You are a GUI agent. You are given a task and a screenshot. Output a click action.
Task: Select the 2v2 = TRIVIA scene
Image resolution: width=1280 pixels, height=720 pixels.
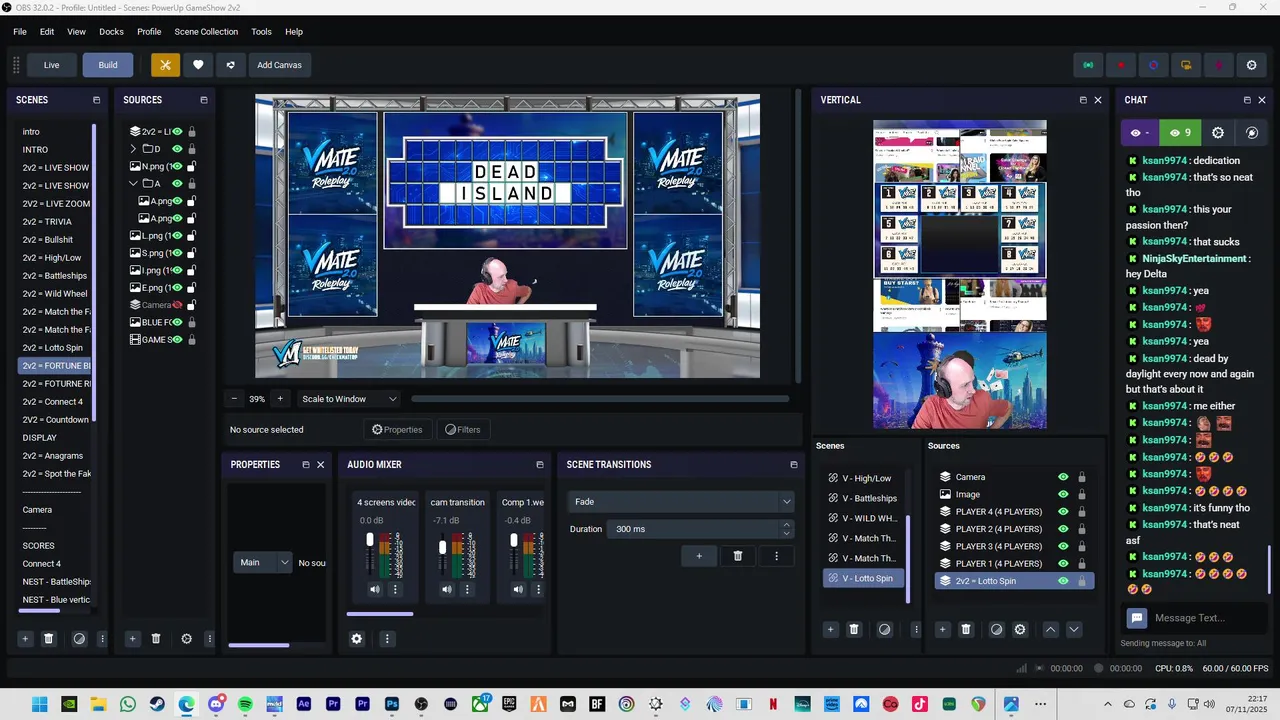tap(54, 222)
